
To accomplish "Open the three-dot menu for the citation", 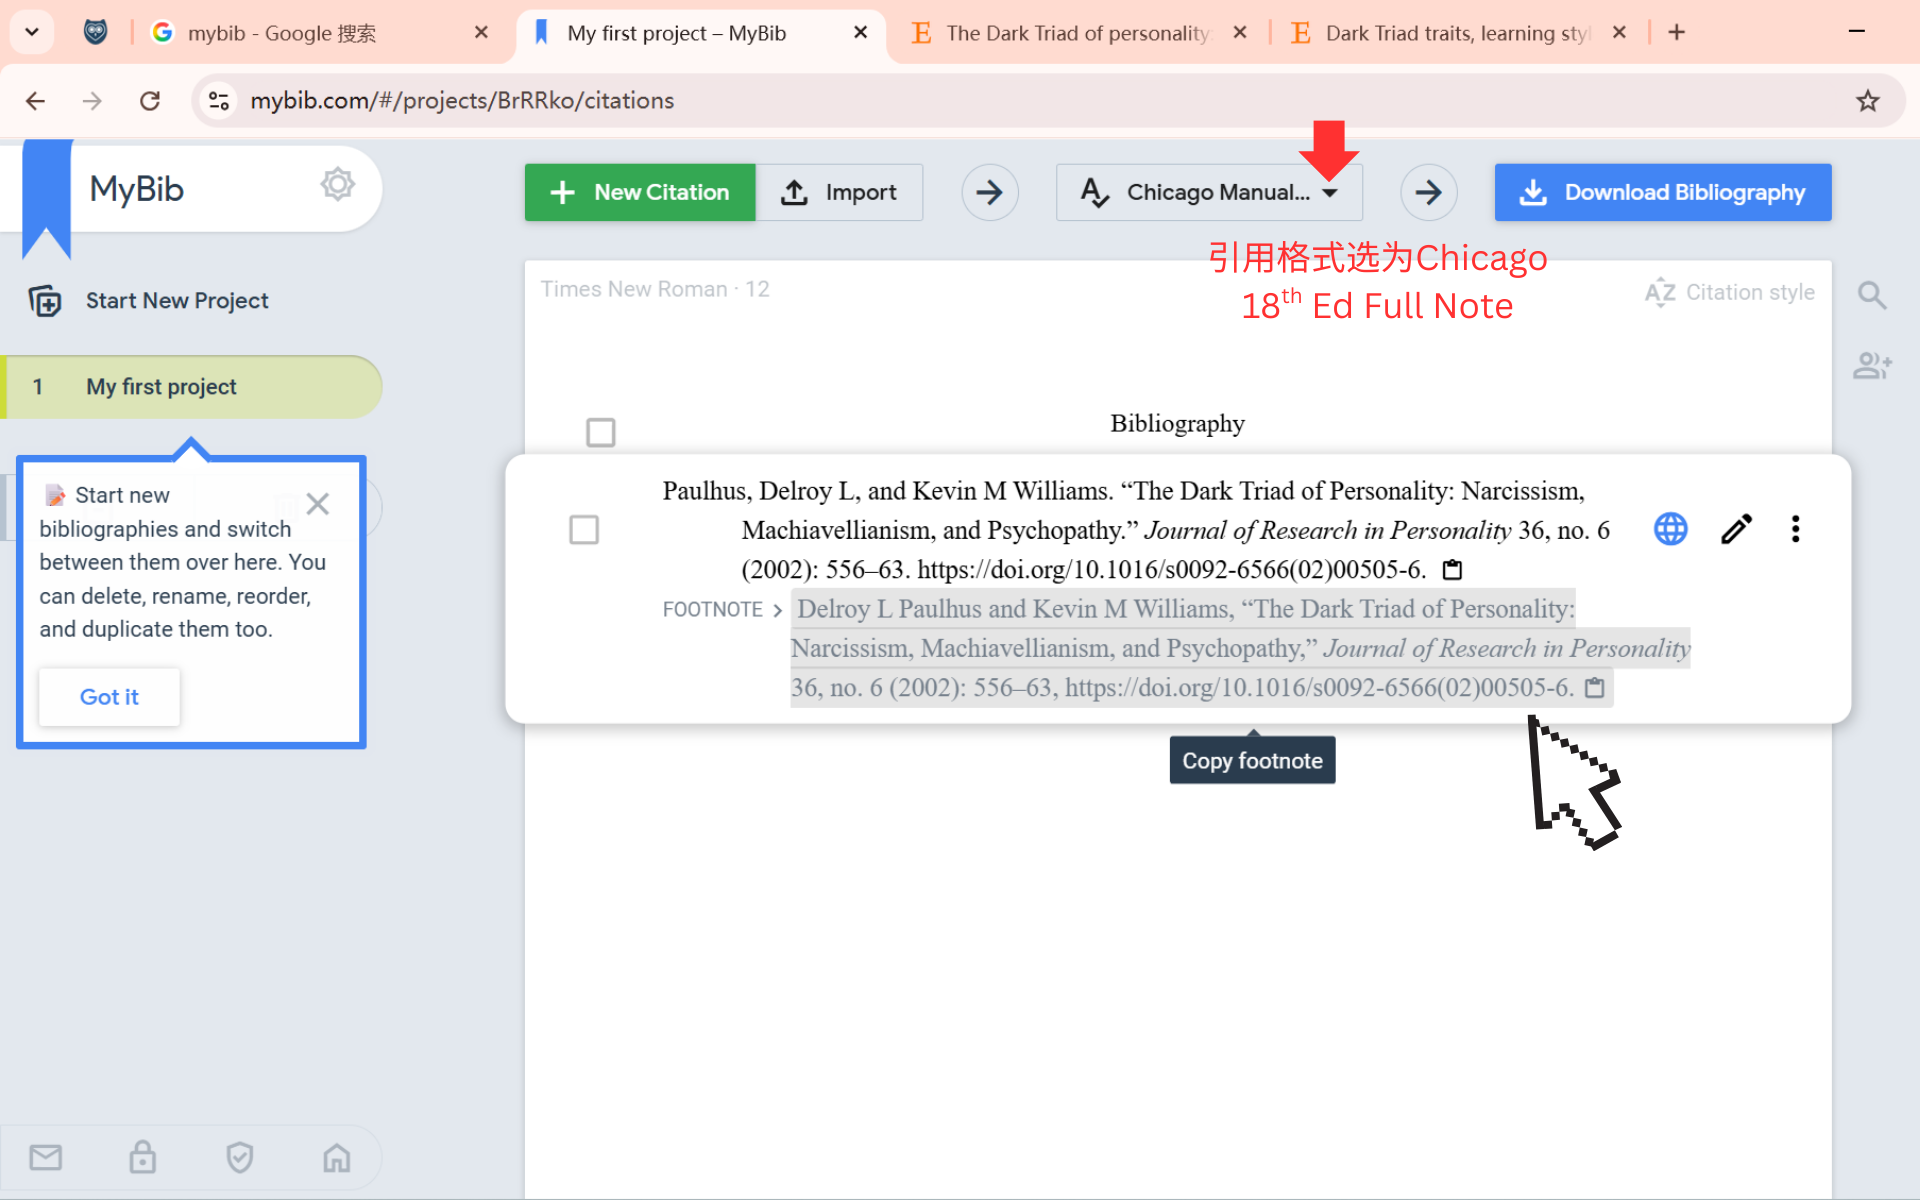I will (x=1795, y=529).
